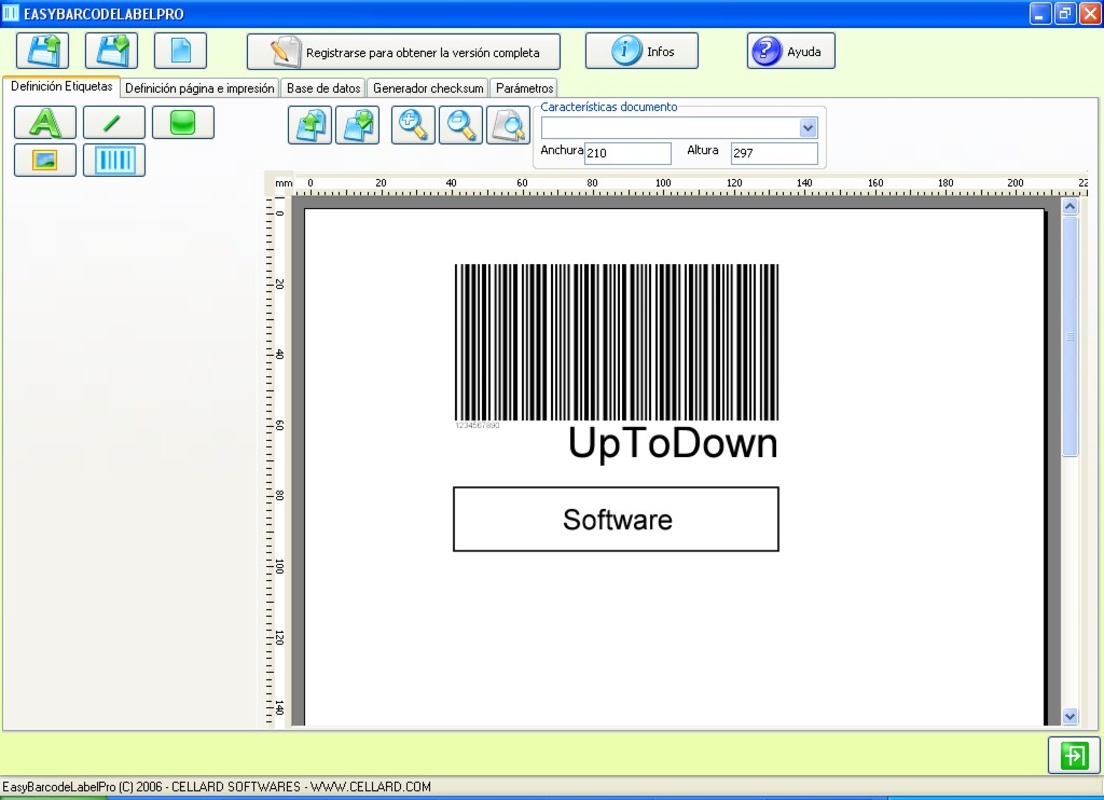Open the Infos dialog
Screen dimensions: 1104x800
coord(641,51)
